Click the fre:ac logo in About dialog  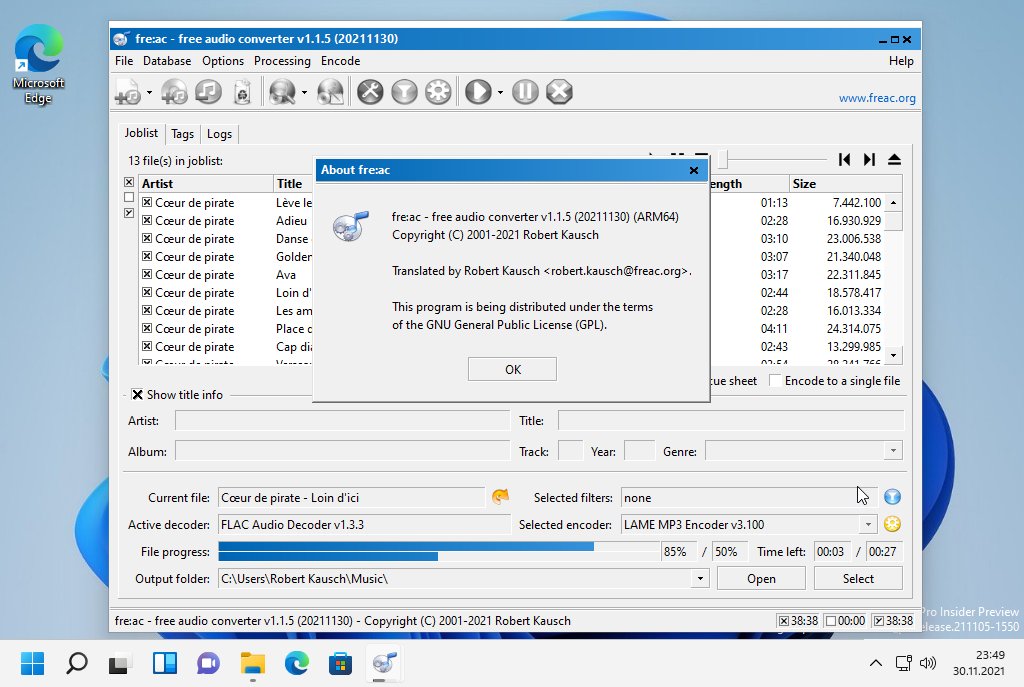(x=351, y=226)
